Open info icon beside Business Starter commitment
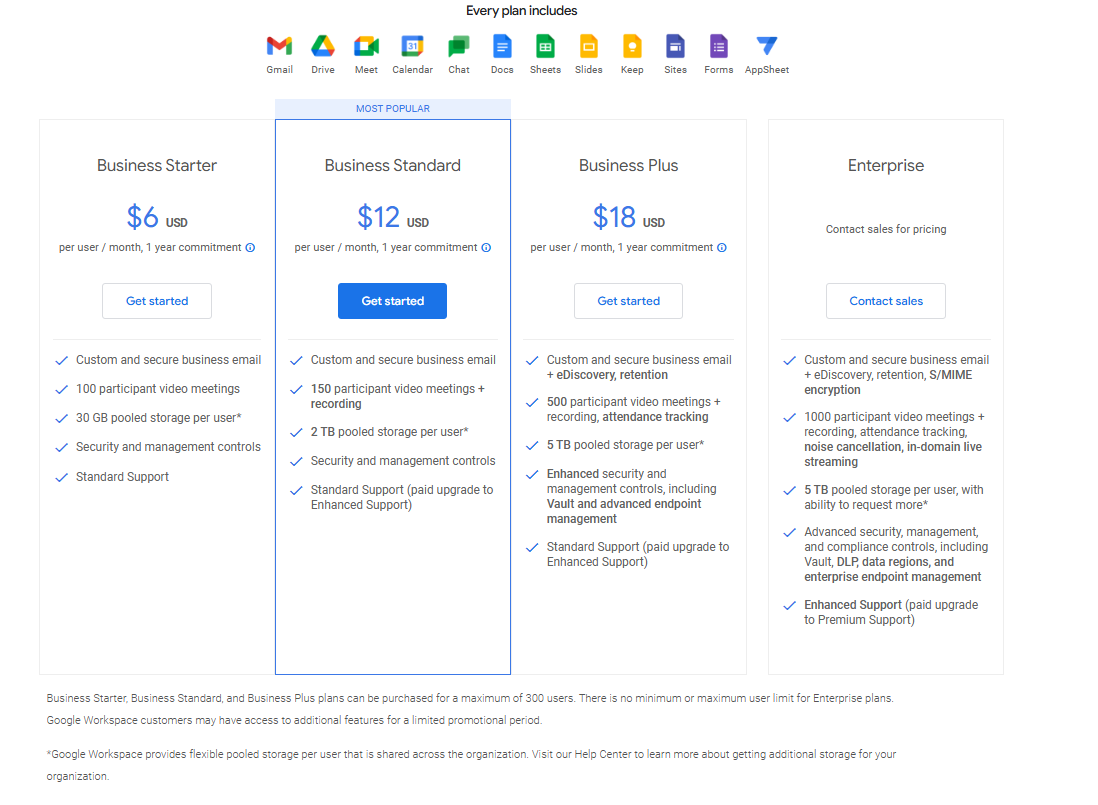The width and height of the screenshot is (1098, 805). pyautogui.click(x=250, y=248)
